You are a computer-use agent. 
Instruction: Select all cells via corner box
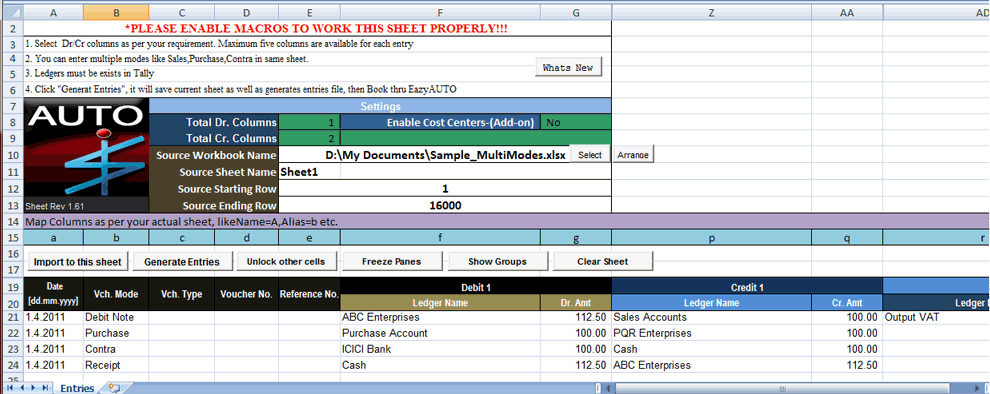click(x=11, y=12)
